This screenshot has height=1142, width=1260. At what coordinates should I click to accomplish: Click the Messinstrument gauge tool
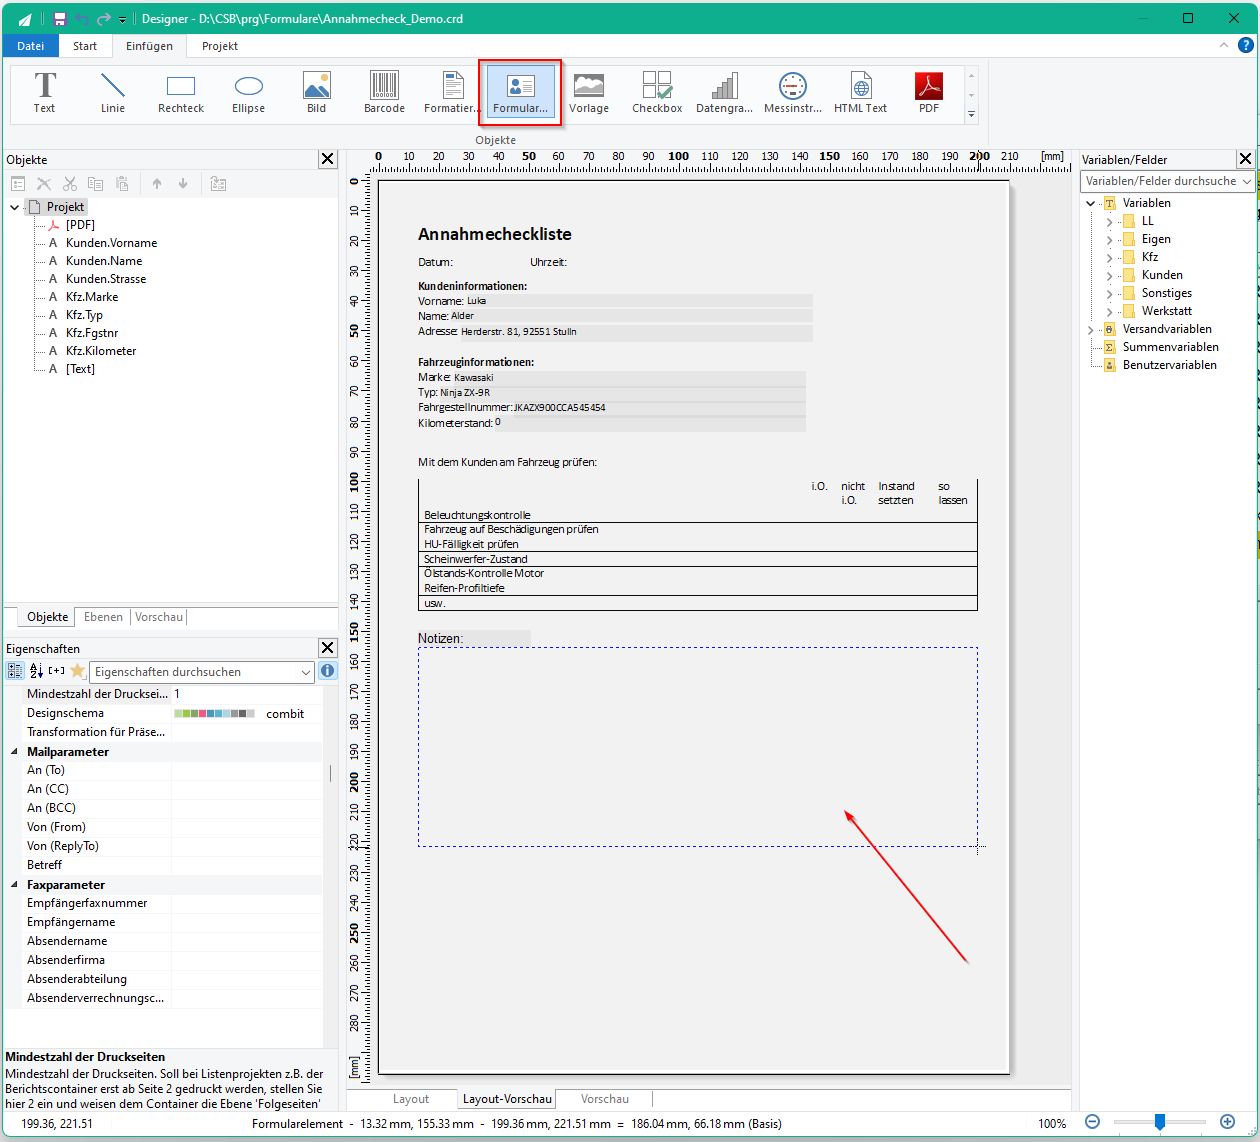point(793,92)
